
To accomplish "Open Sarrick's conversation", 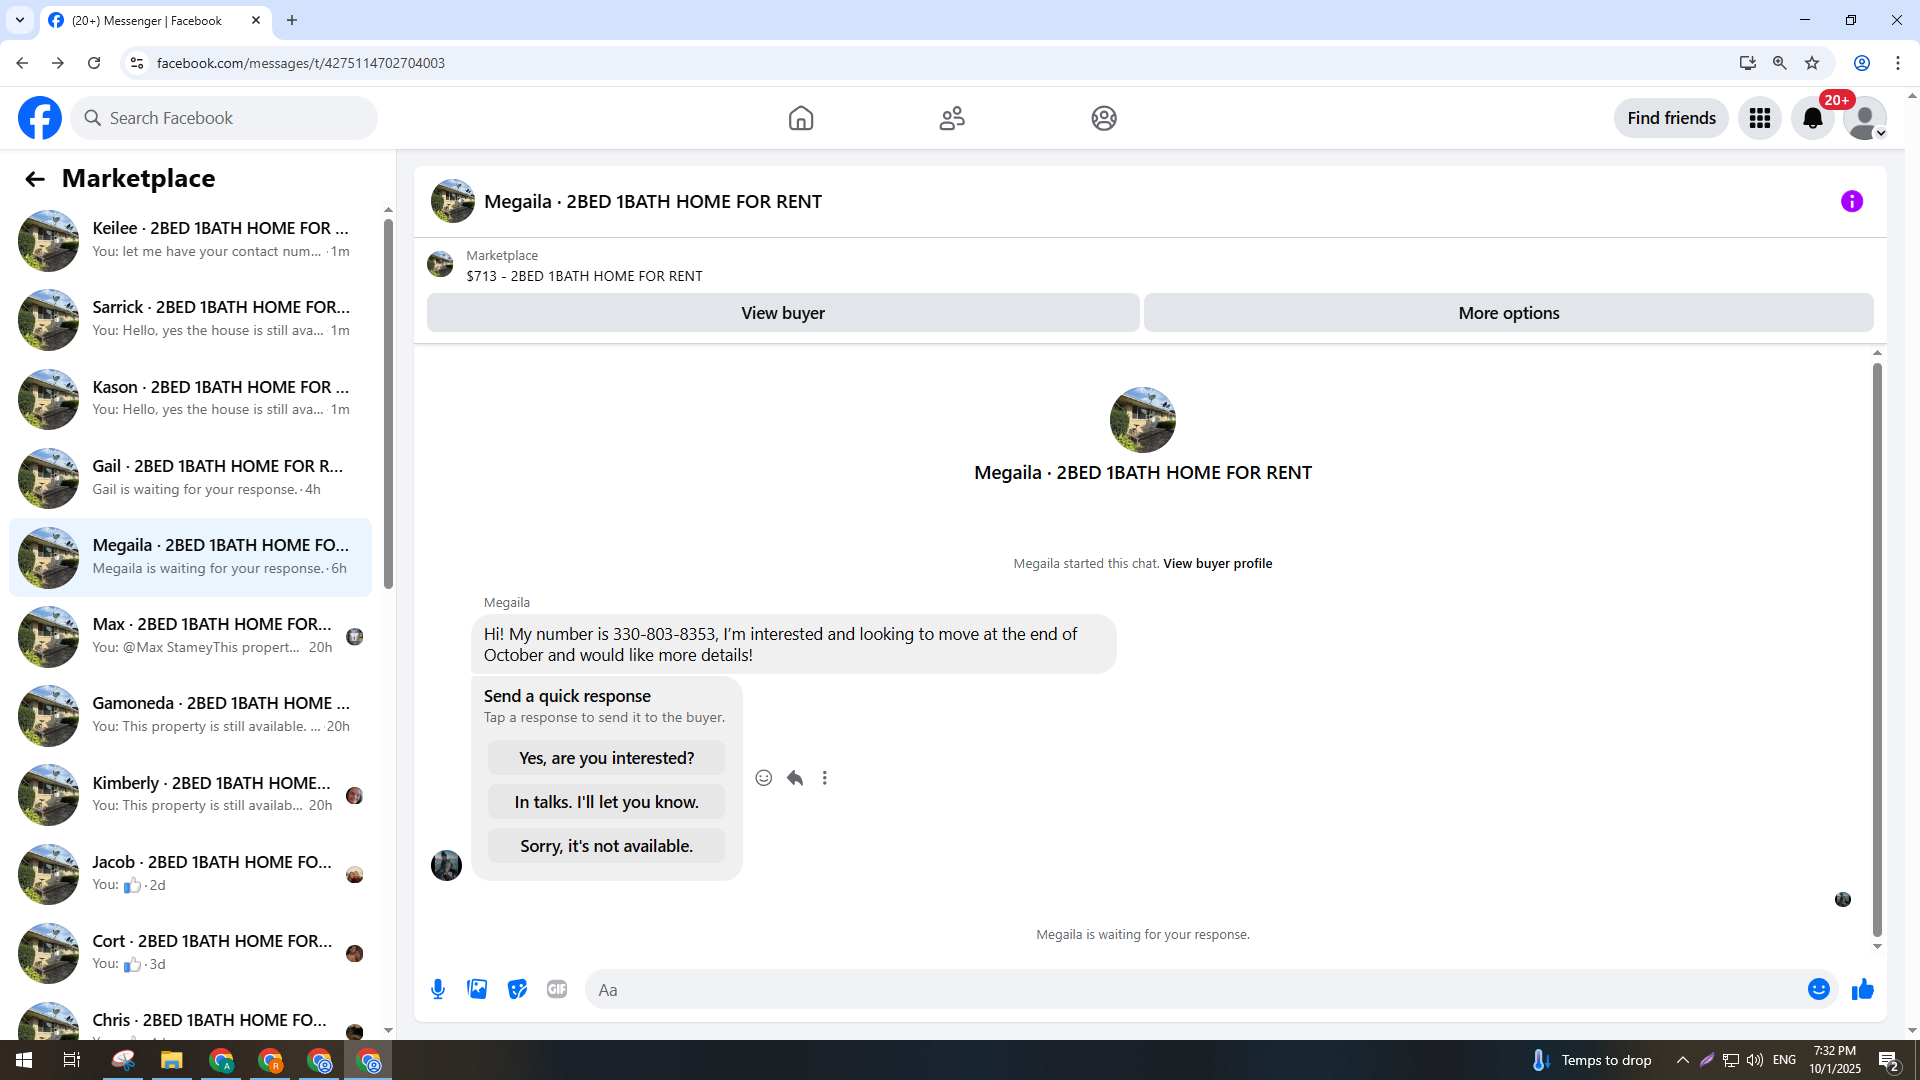I will coord(190,319).
